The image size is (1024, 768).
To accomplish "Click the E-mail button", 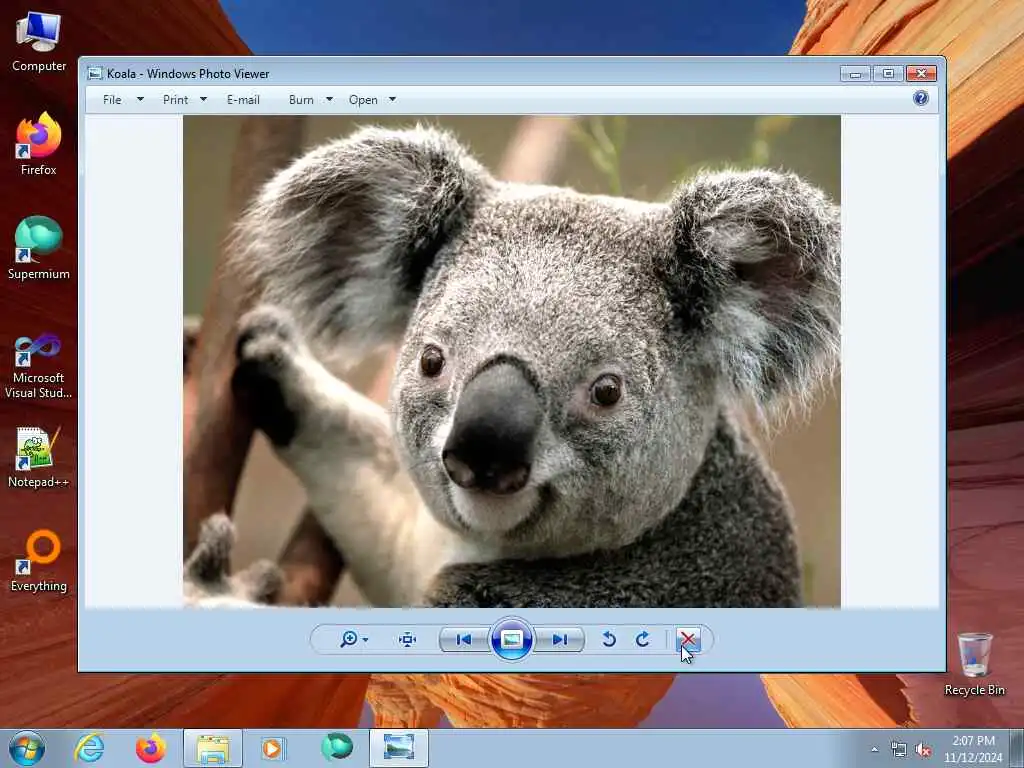I will tap(243, 100).
